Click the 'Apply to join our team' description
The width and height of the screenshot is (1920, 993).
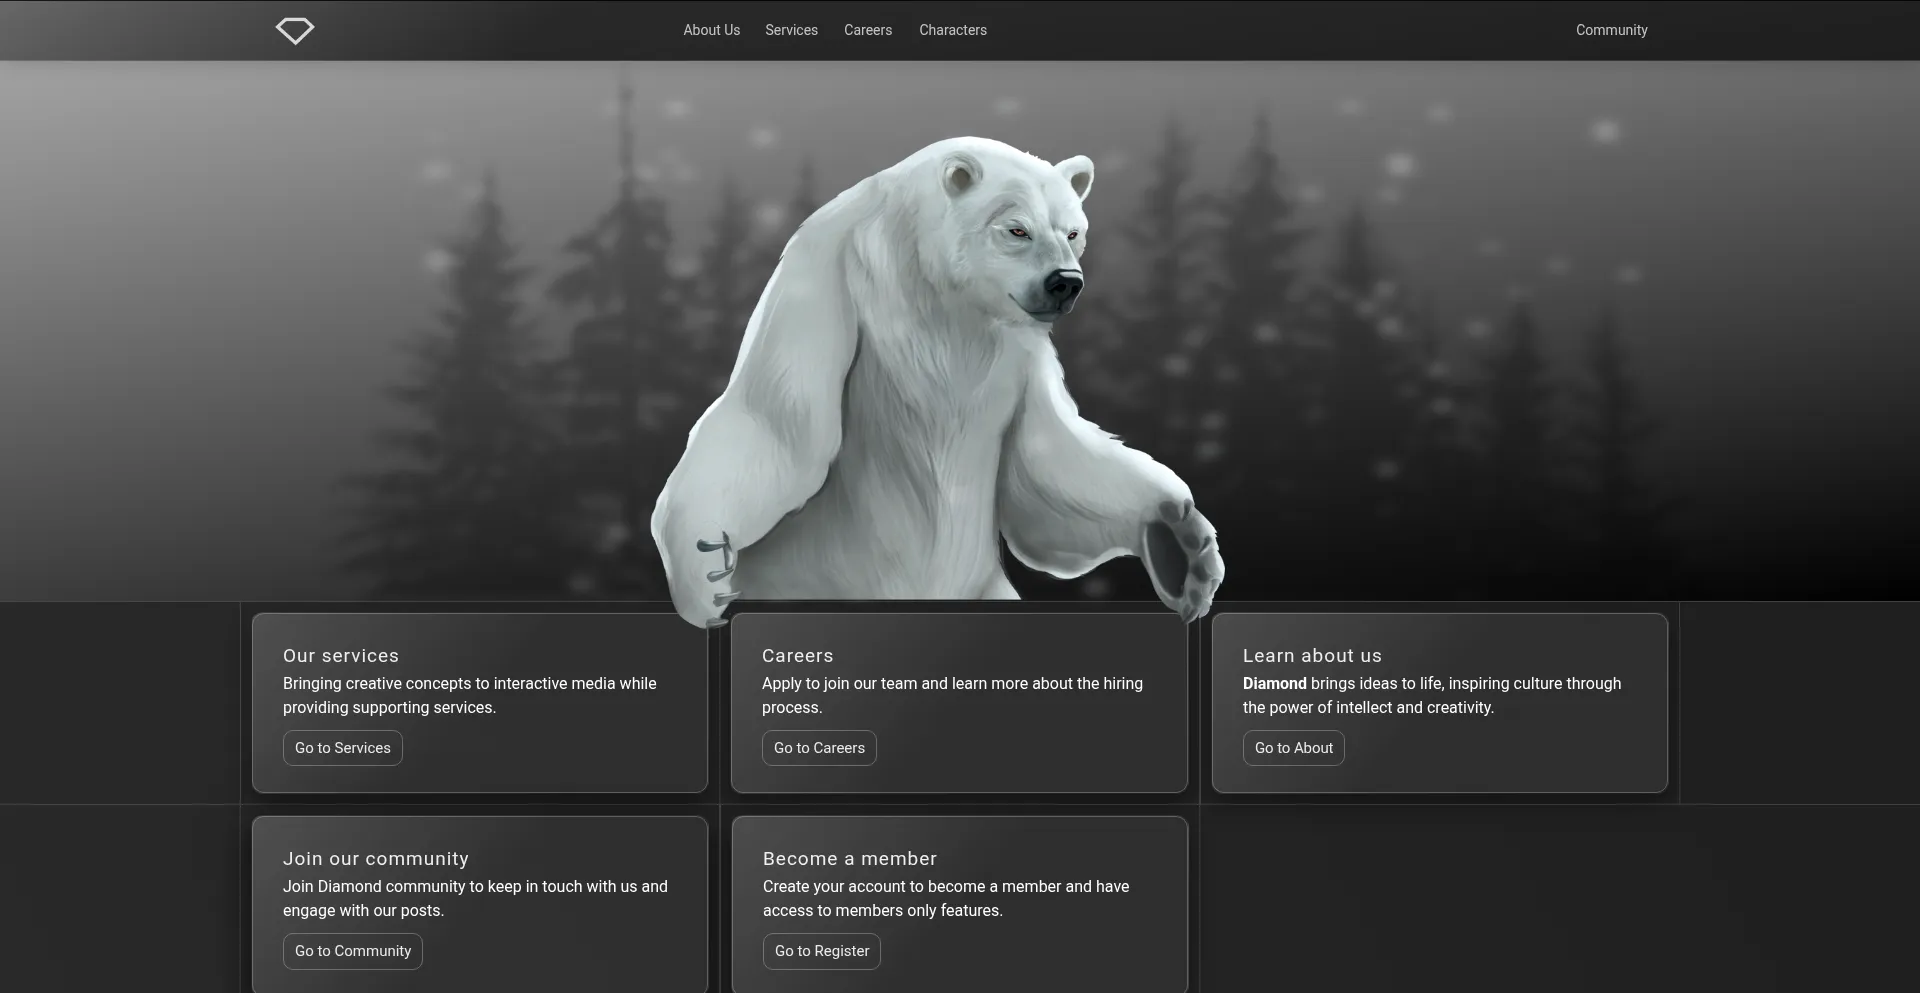[x=952, y=696]
